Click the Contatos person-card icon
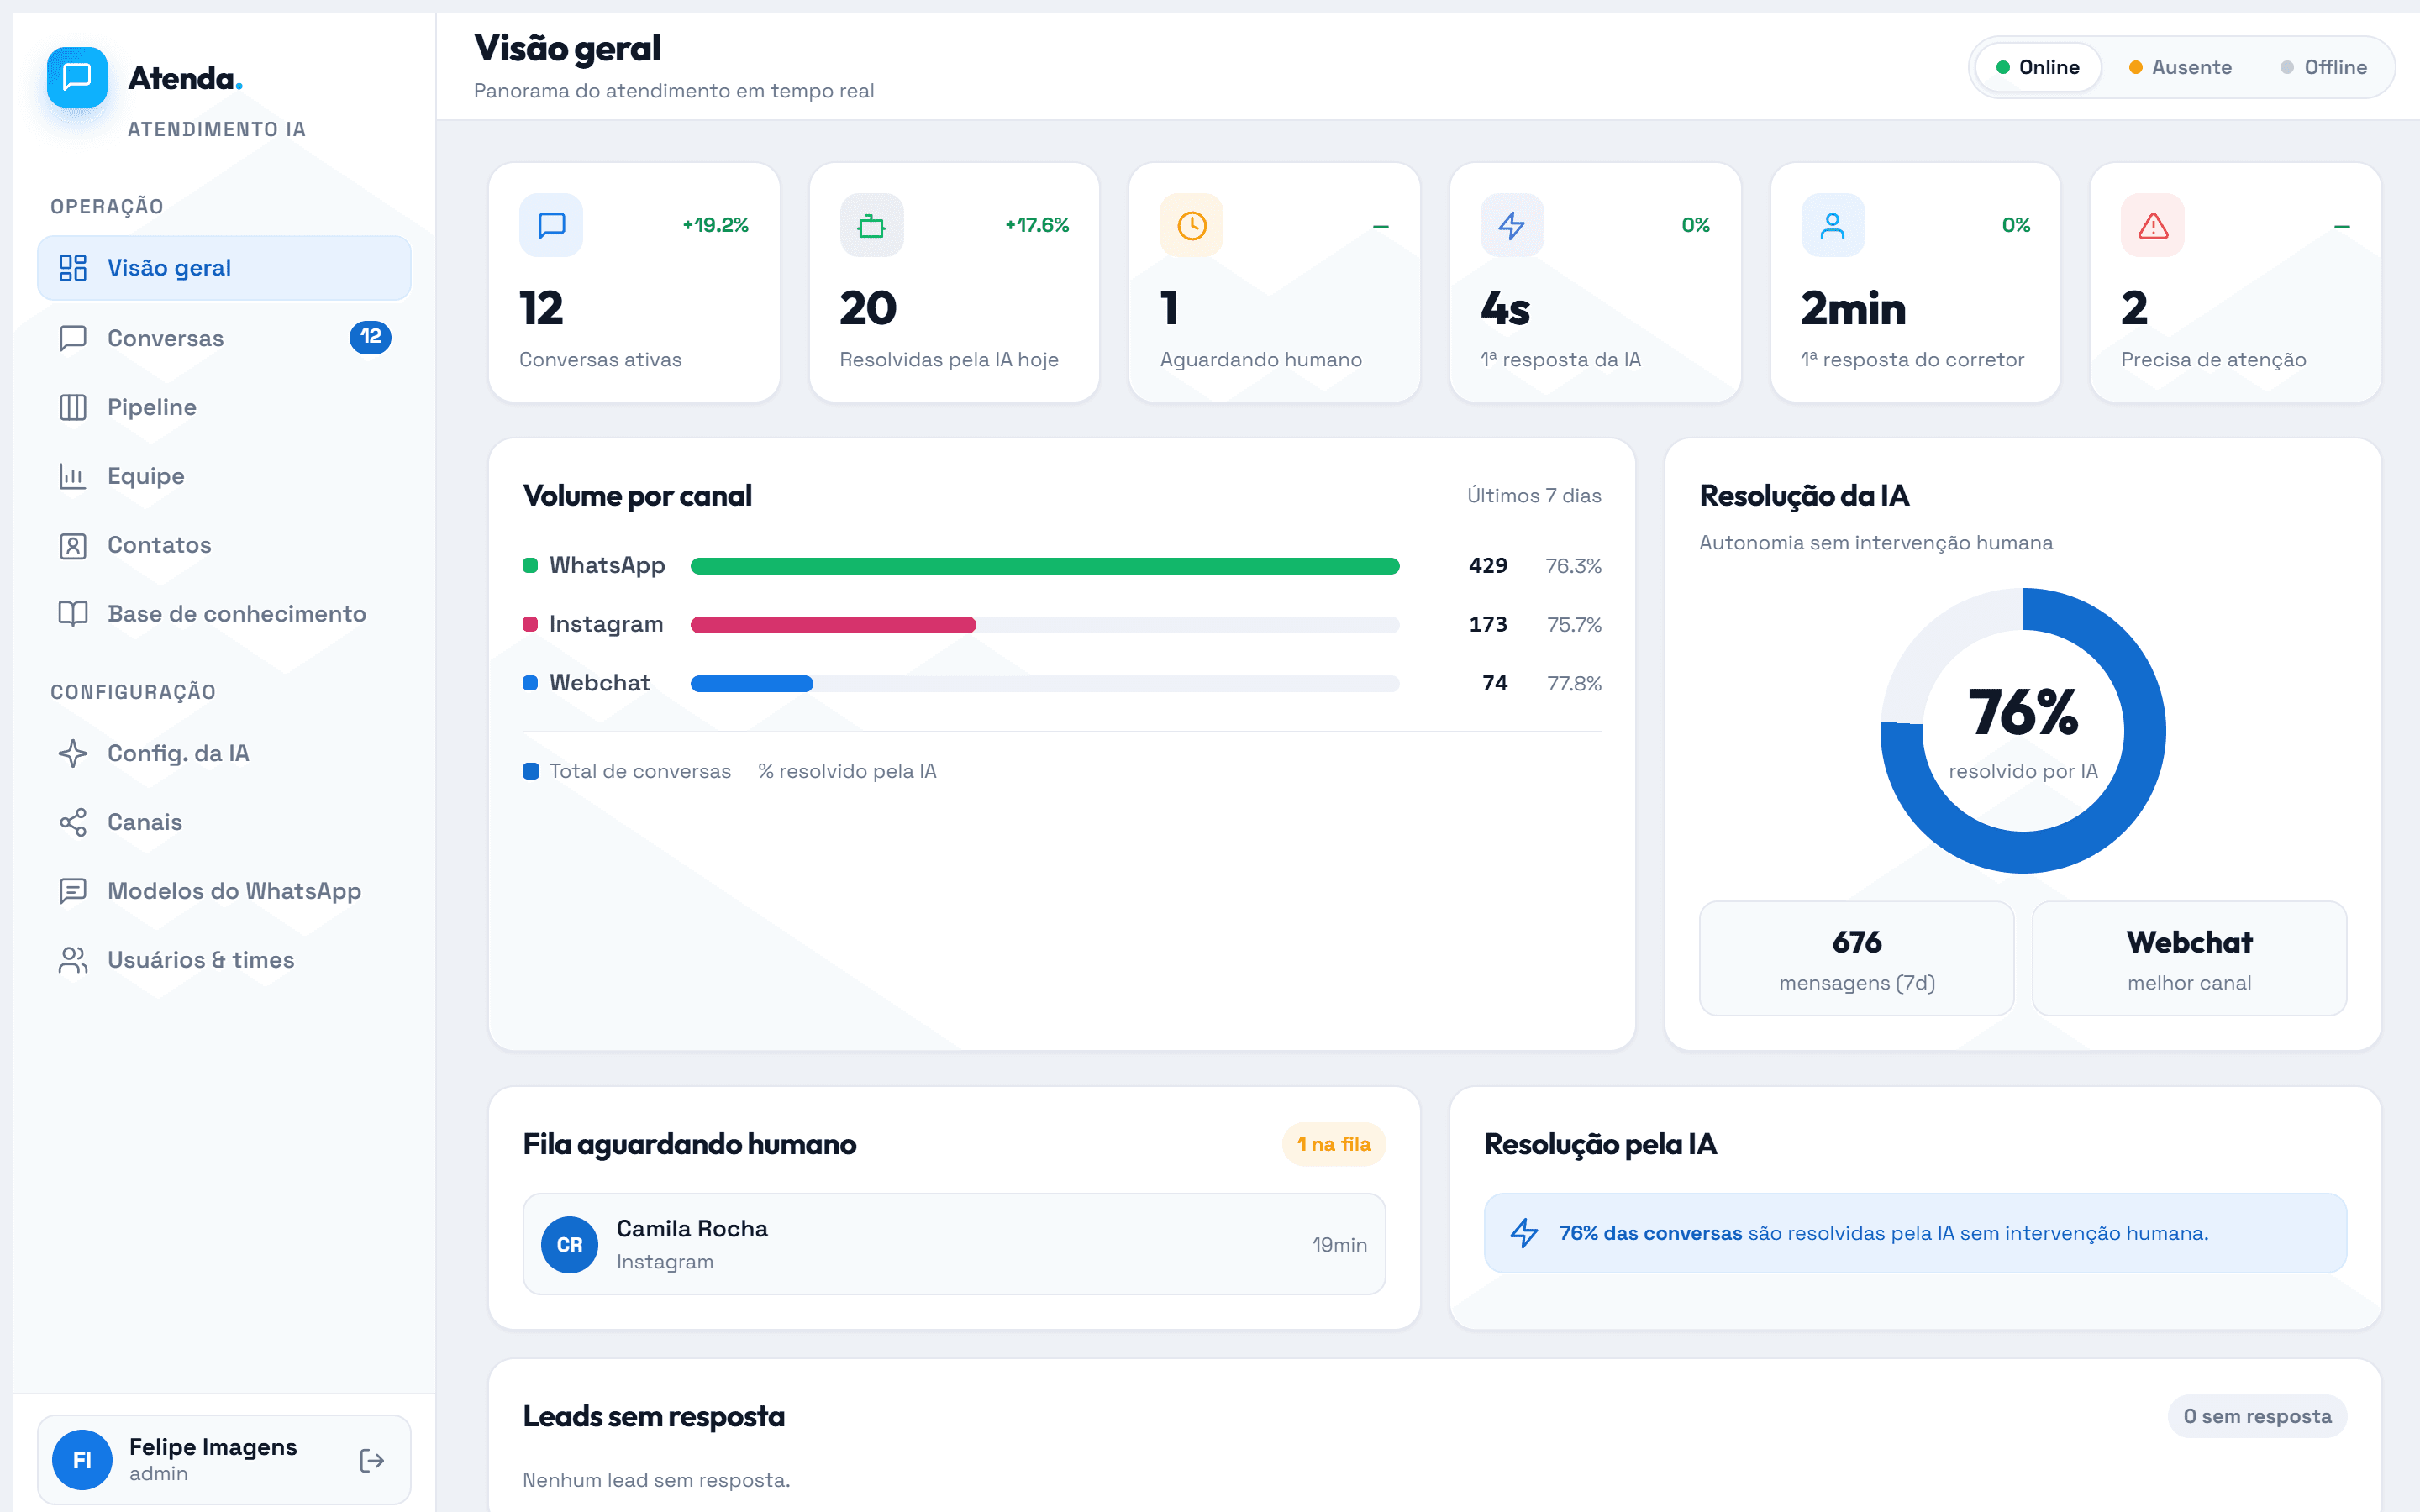This screenshot has width=2420, height=1512. tap(73, 545)
